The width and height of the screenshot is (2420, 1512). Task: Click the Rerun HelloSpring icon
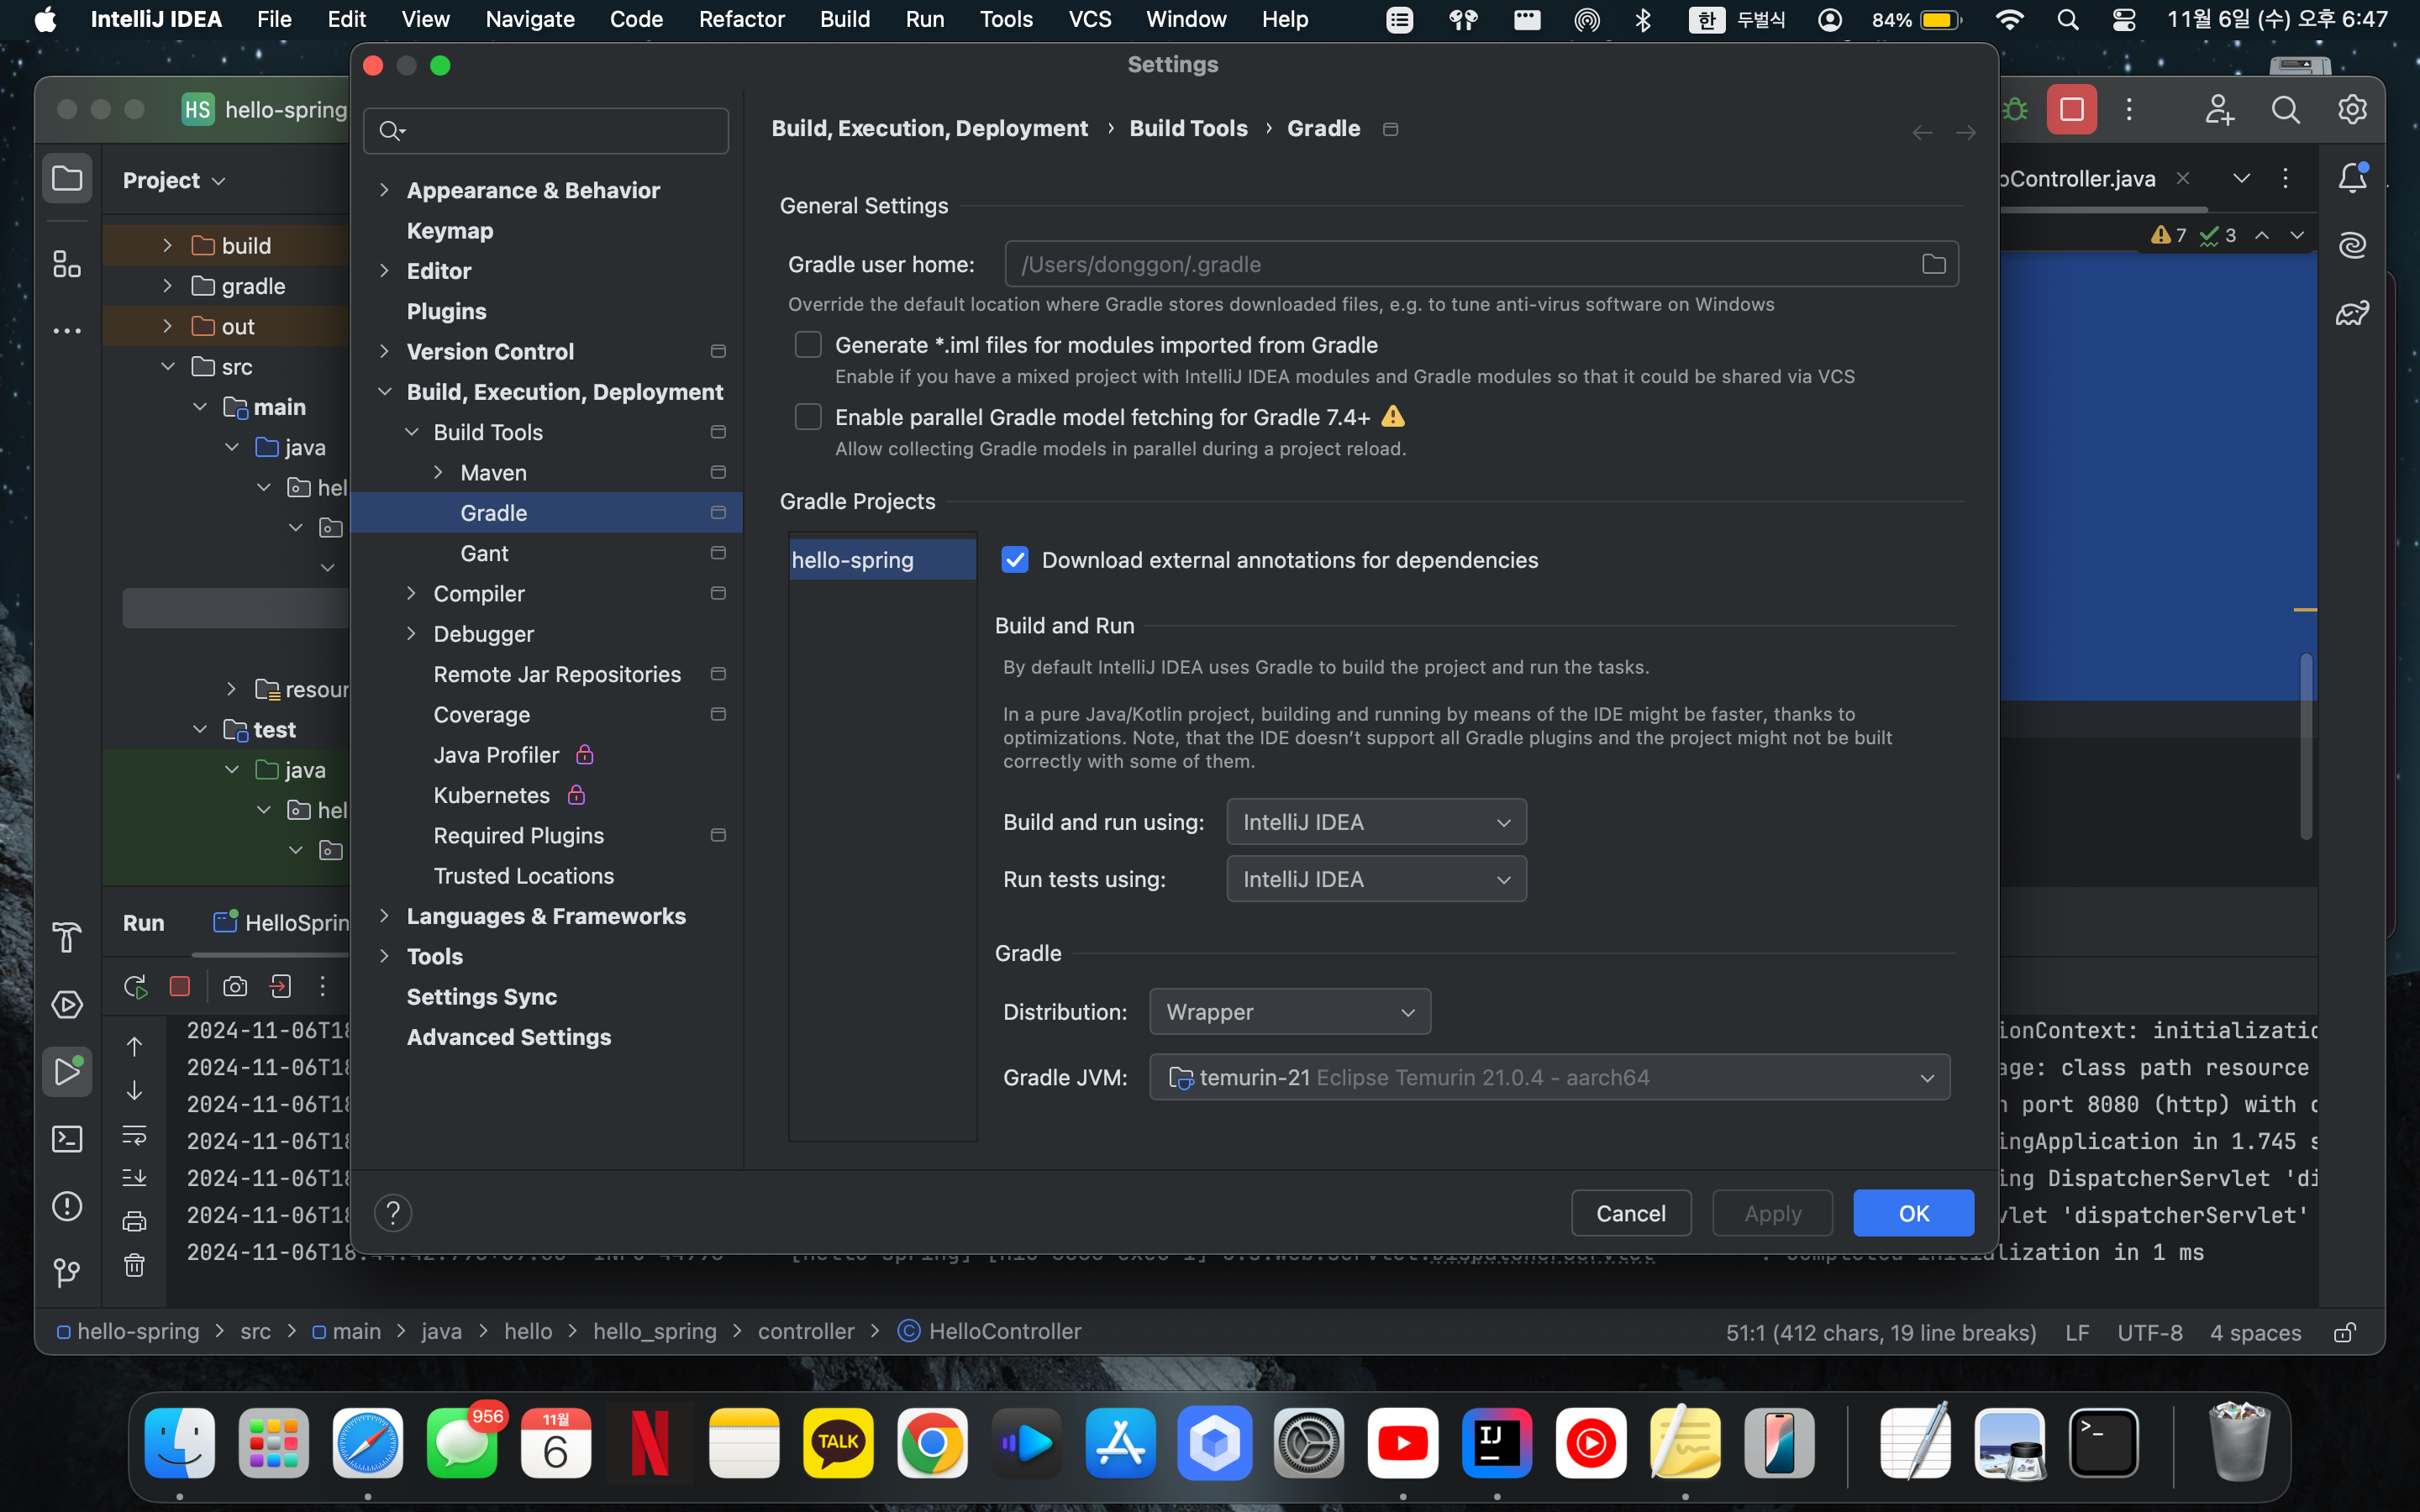pos(135,987)
